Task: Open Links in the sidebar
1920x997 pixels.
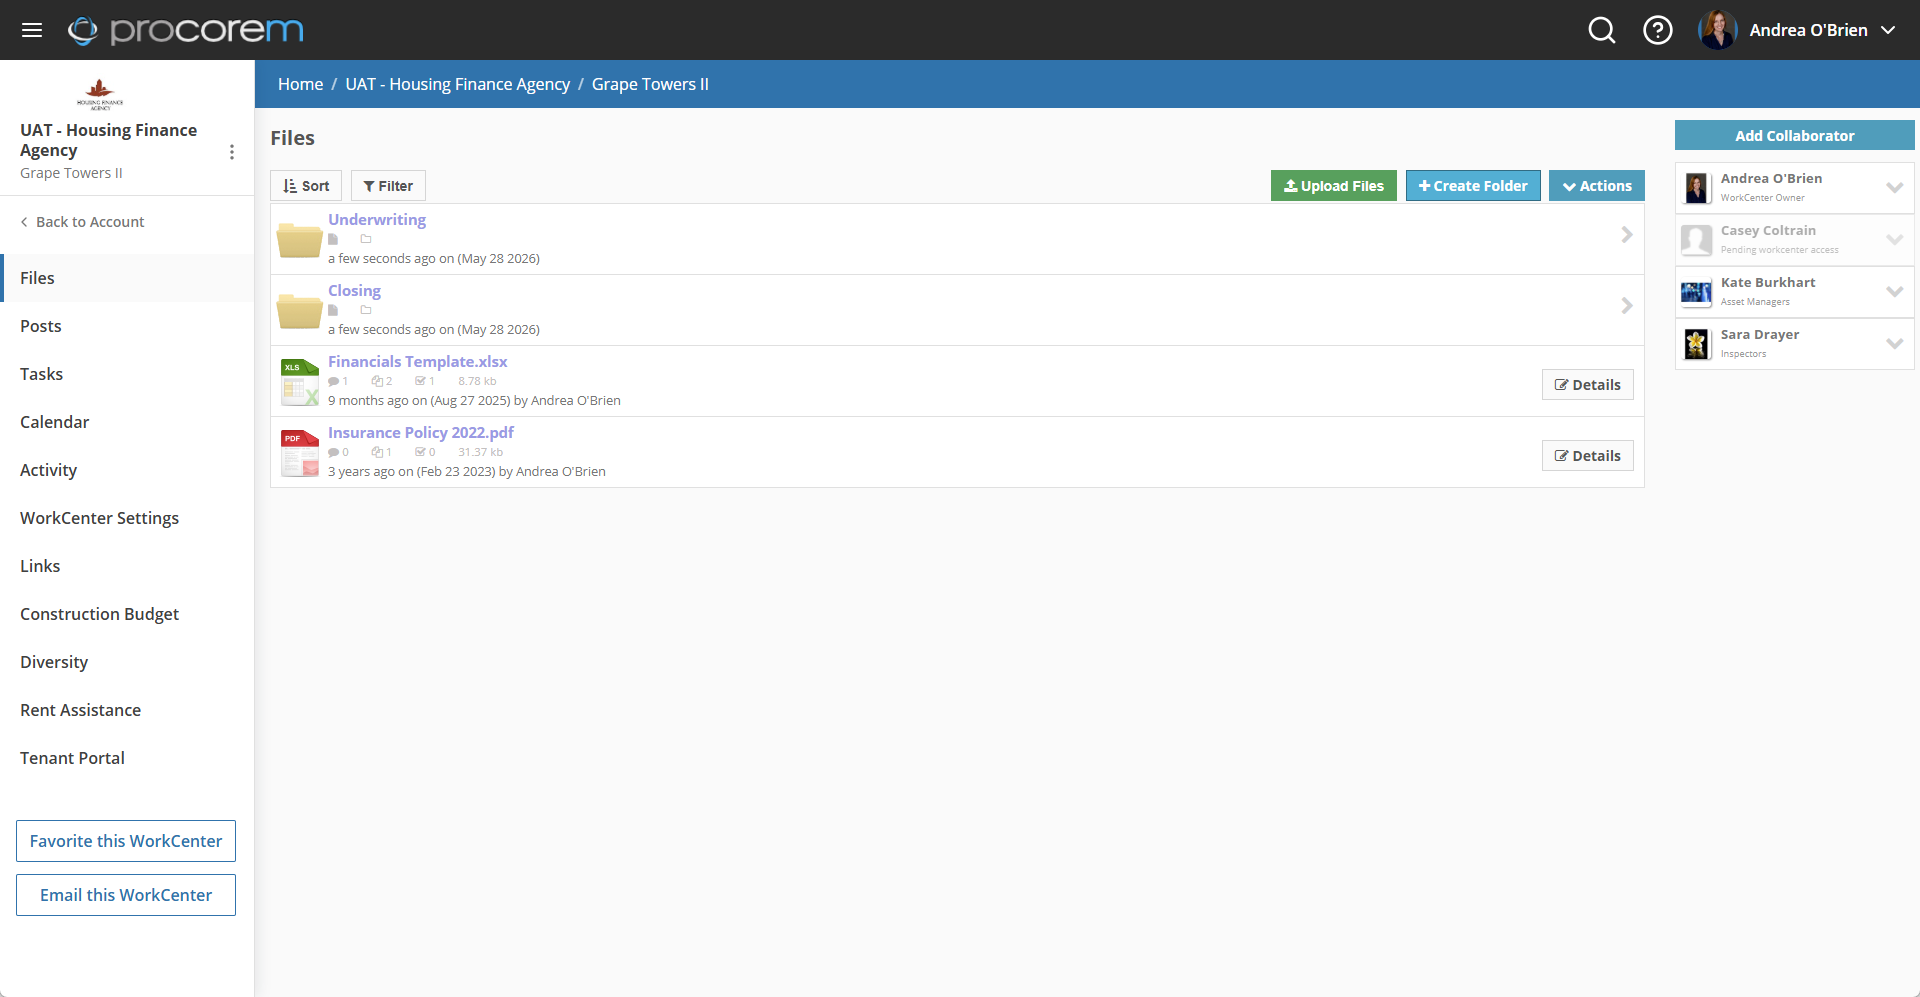Action: pos(127,566)
